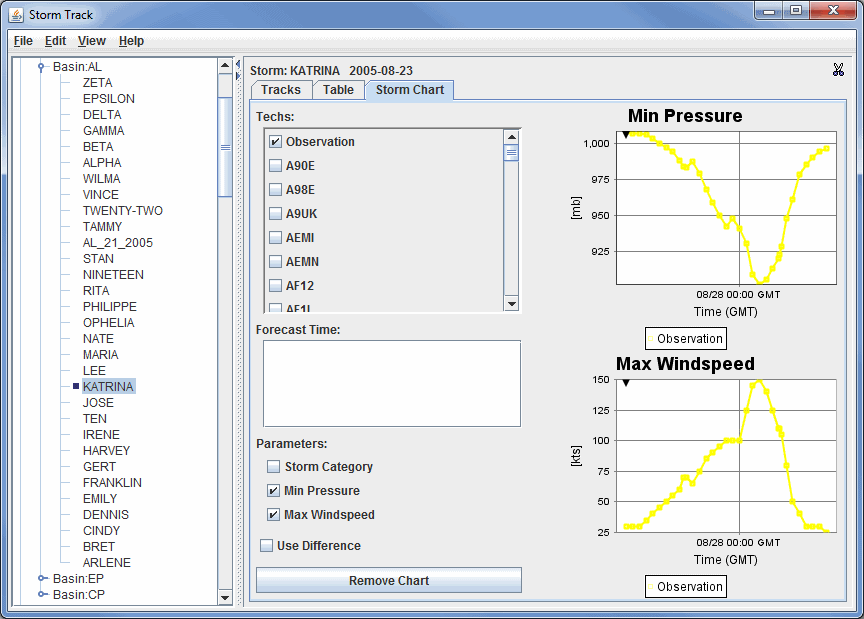Click the storm tree scroll up arrow
This screenshot has height=619, width=864.
225,66
